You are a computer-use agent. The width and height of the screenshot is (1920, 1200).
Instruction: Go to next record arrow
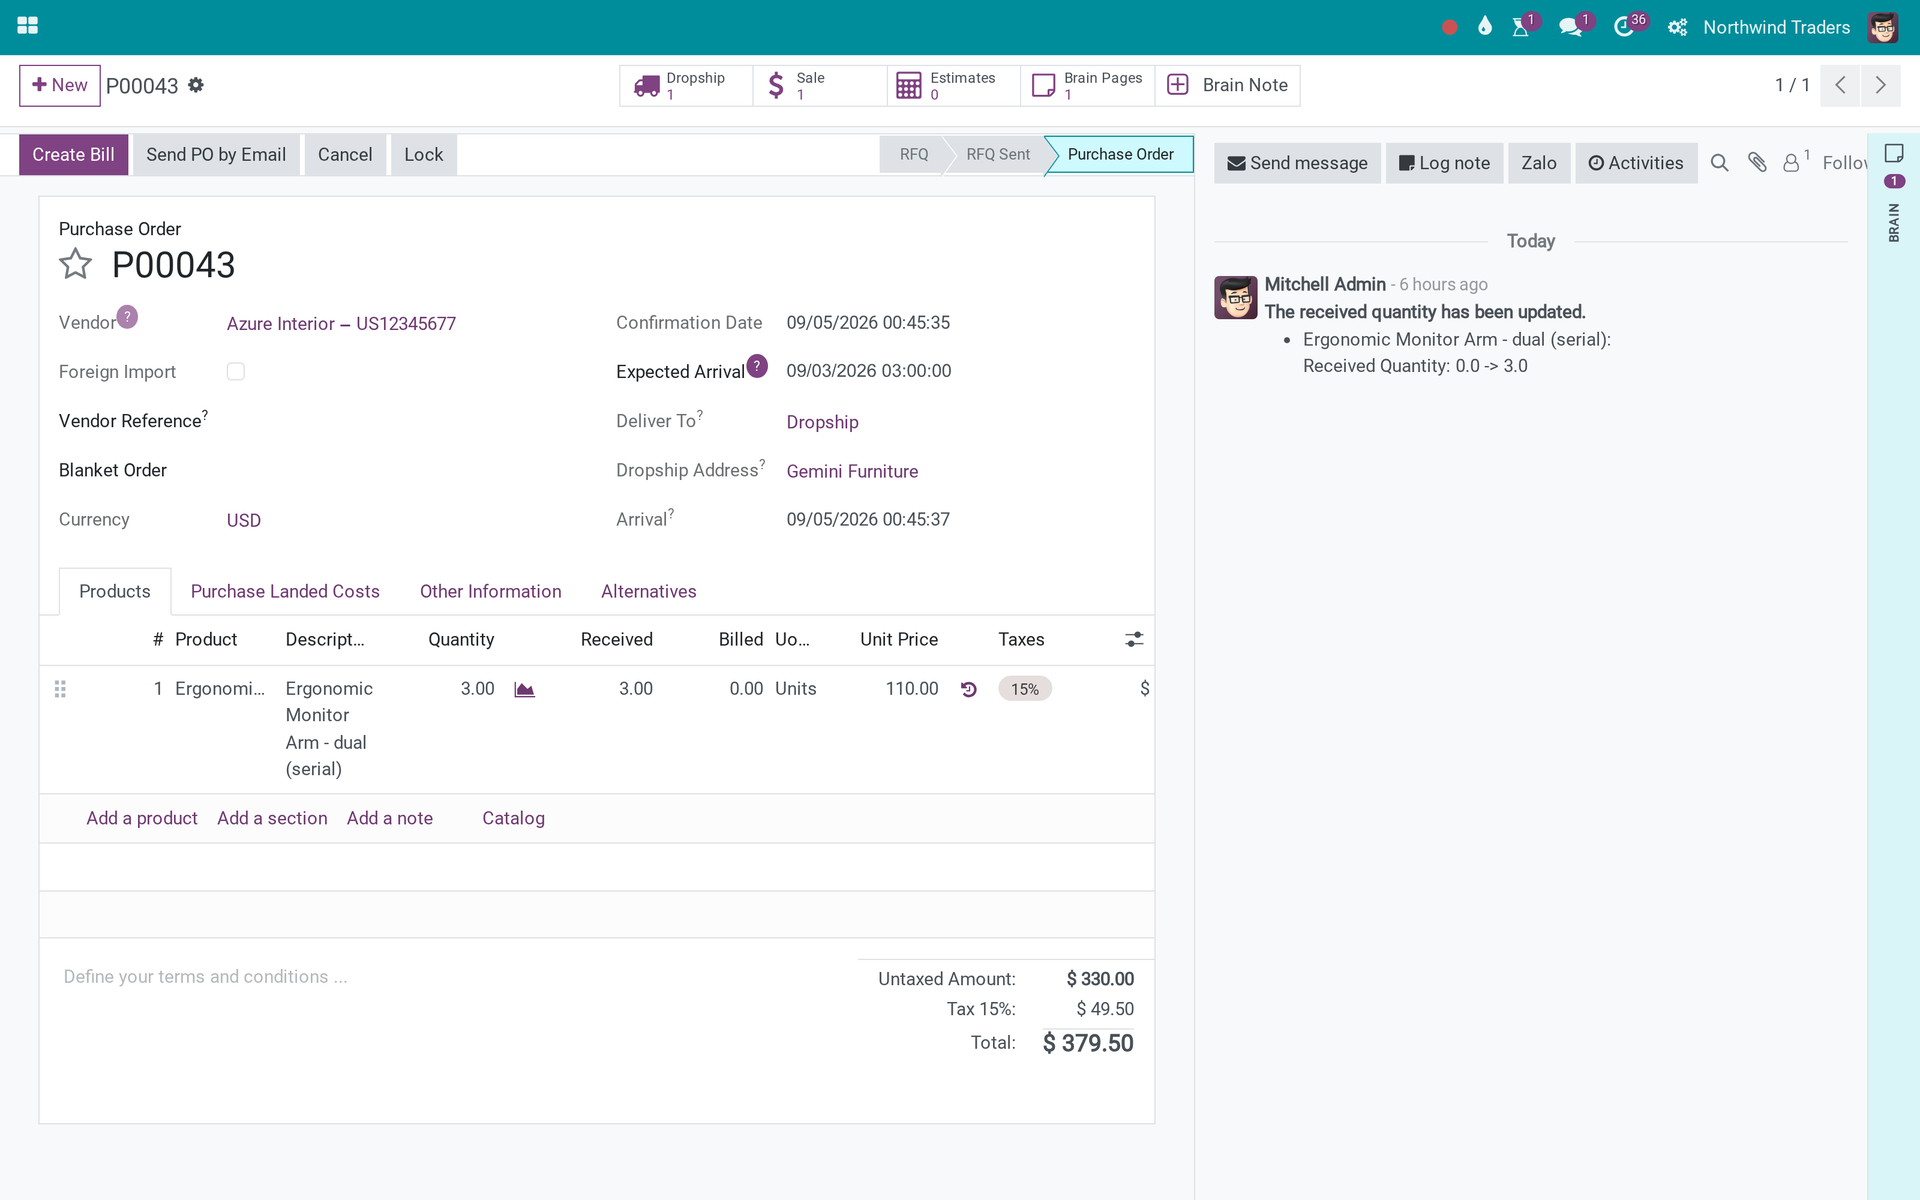coord(1881,85)
